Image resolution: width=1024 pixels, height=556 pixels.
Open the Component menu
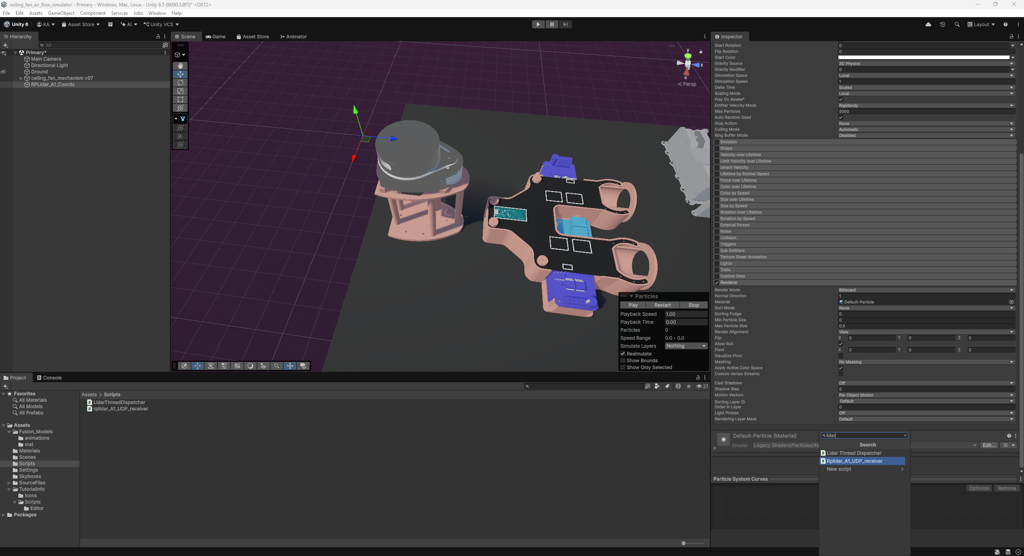pyautogui.click(x=93, y=13)
